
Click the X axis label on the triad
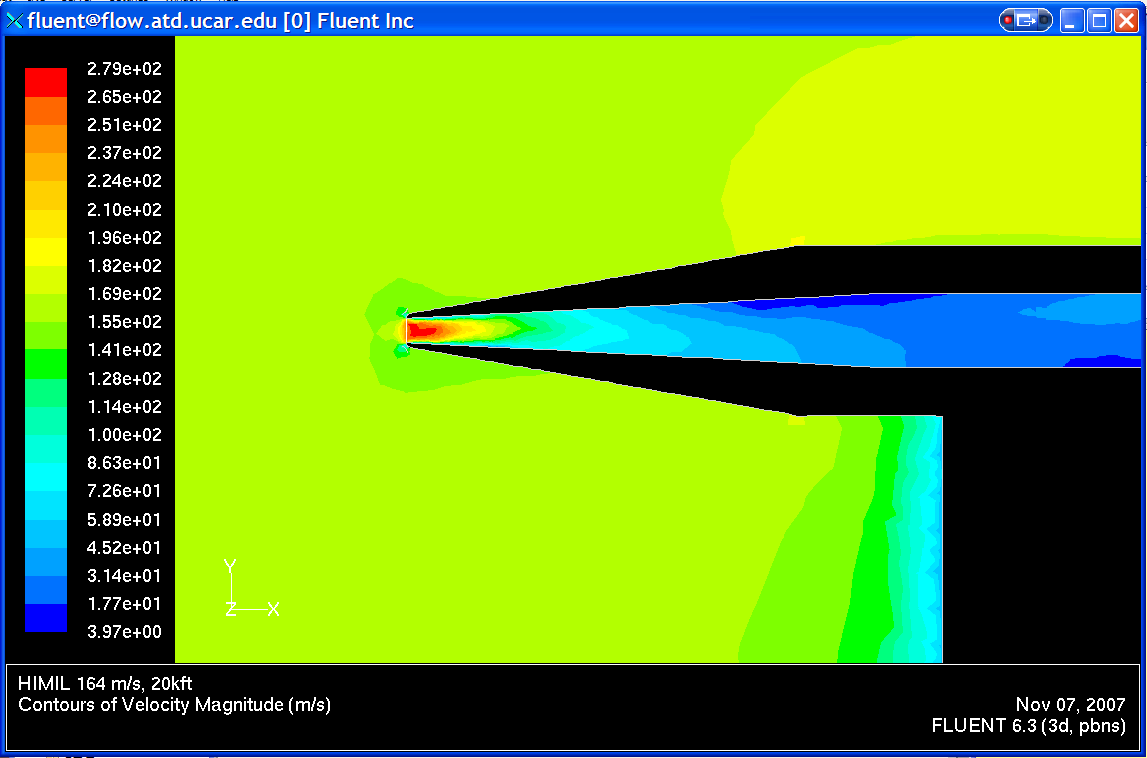click(x=273, y=609)
